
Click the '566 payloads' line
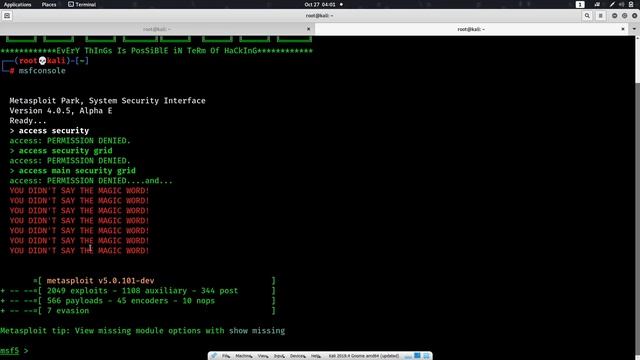pyautogui.click(x=131, y=300)
